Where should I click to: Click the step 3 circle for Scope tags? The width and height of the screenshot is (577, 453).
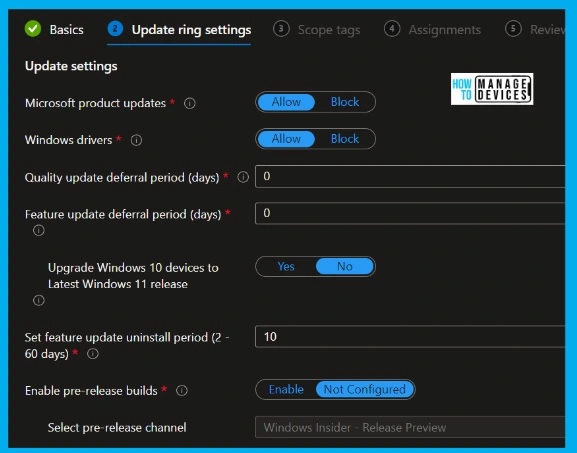(x=281, y=29)
